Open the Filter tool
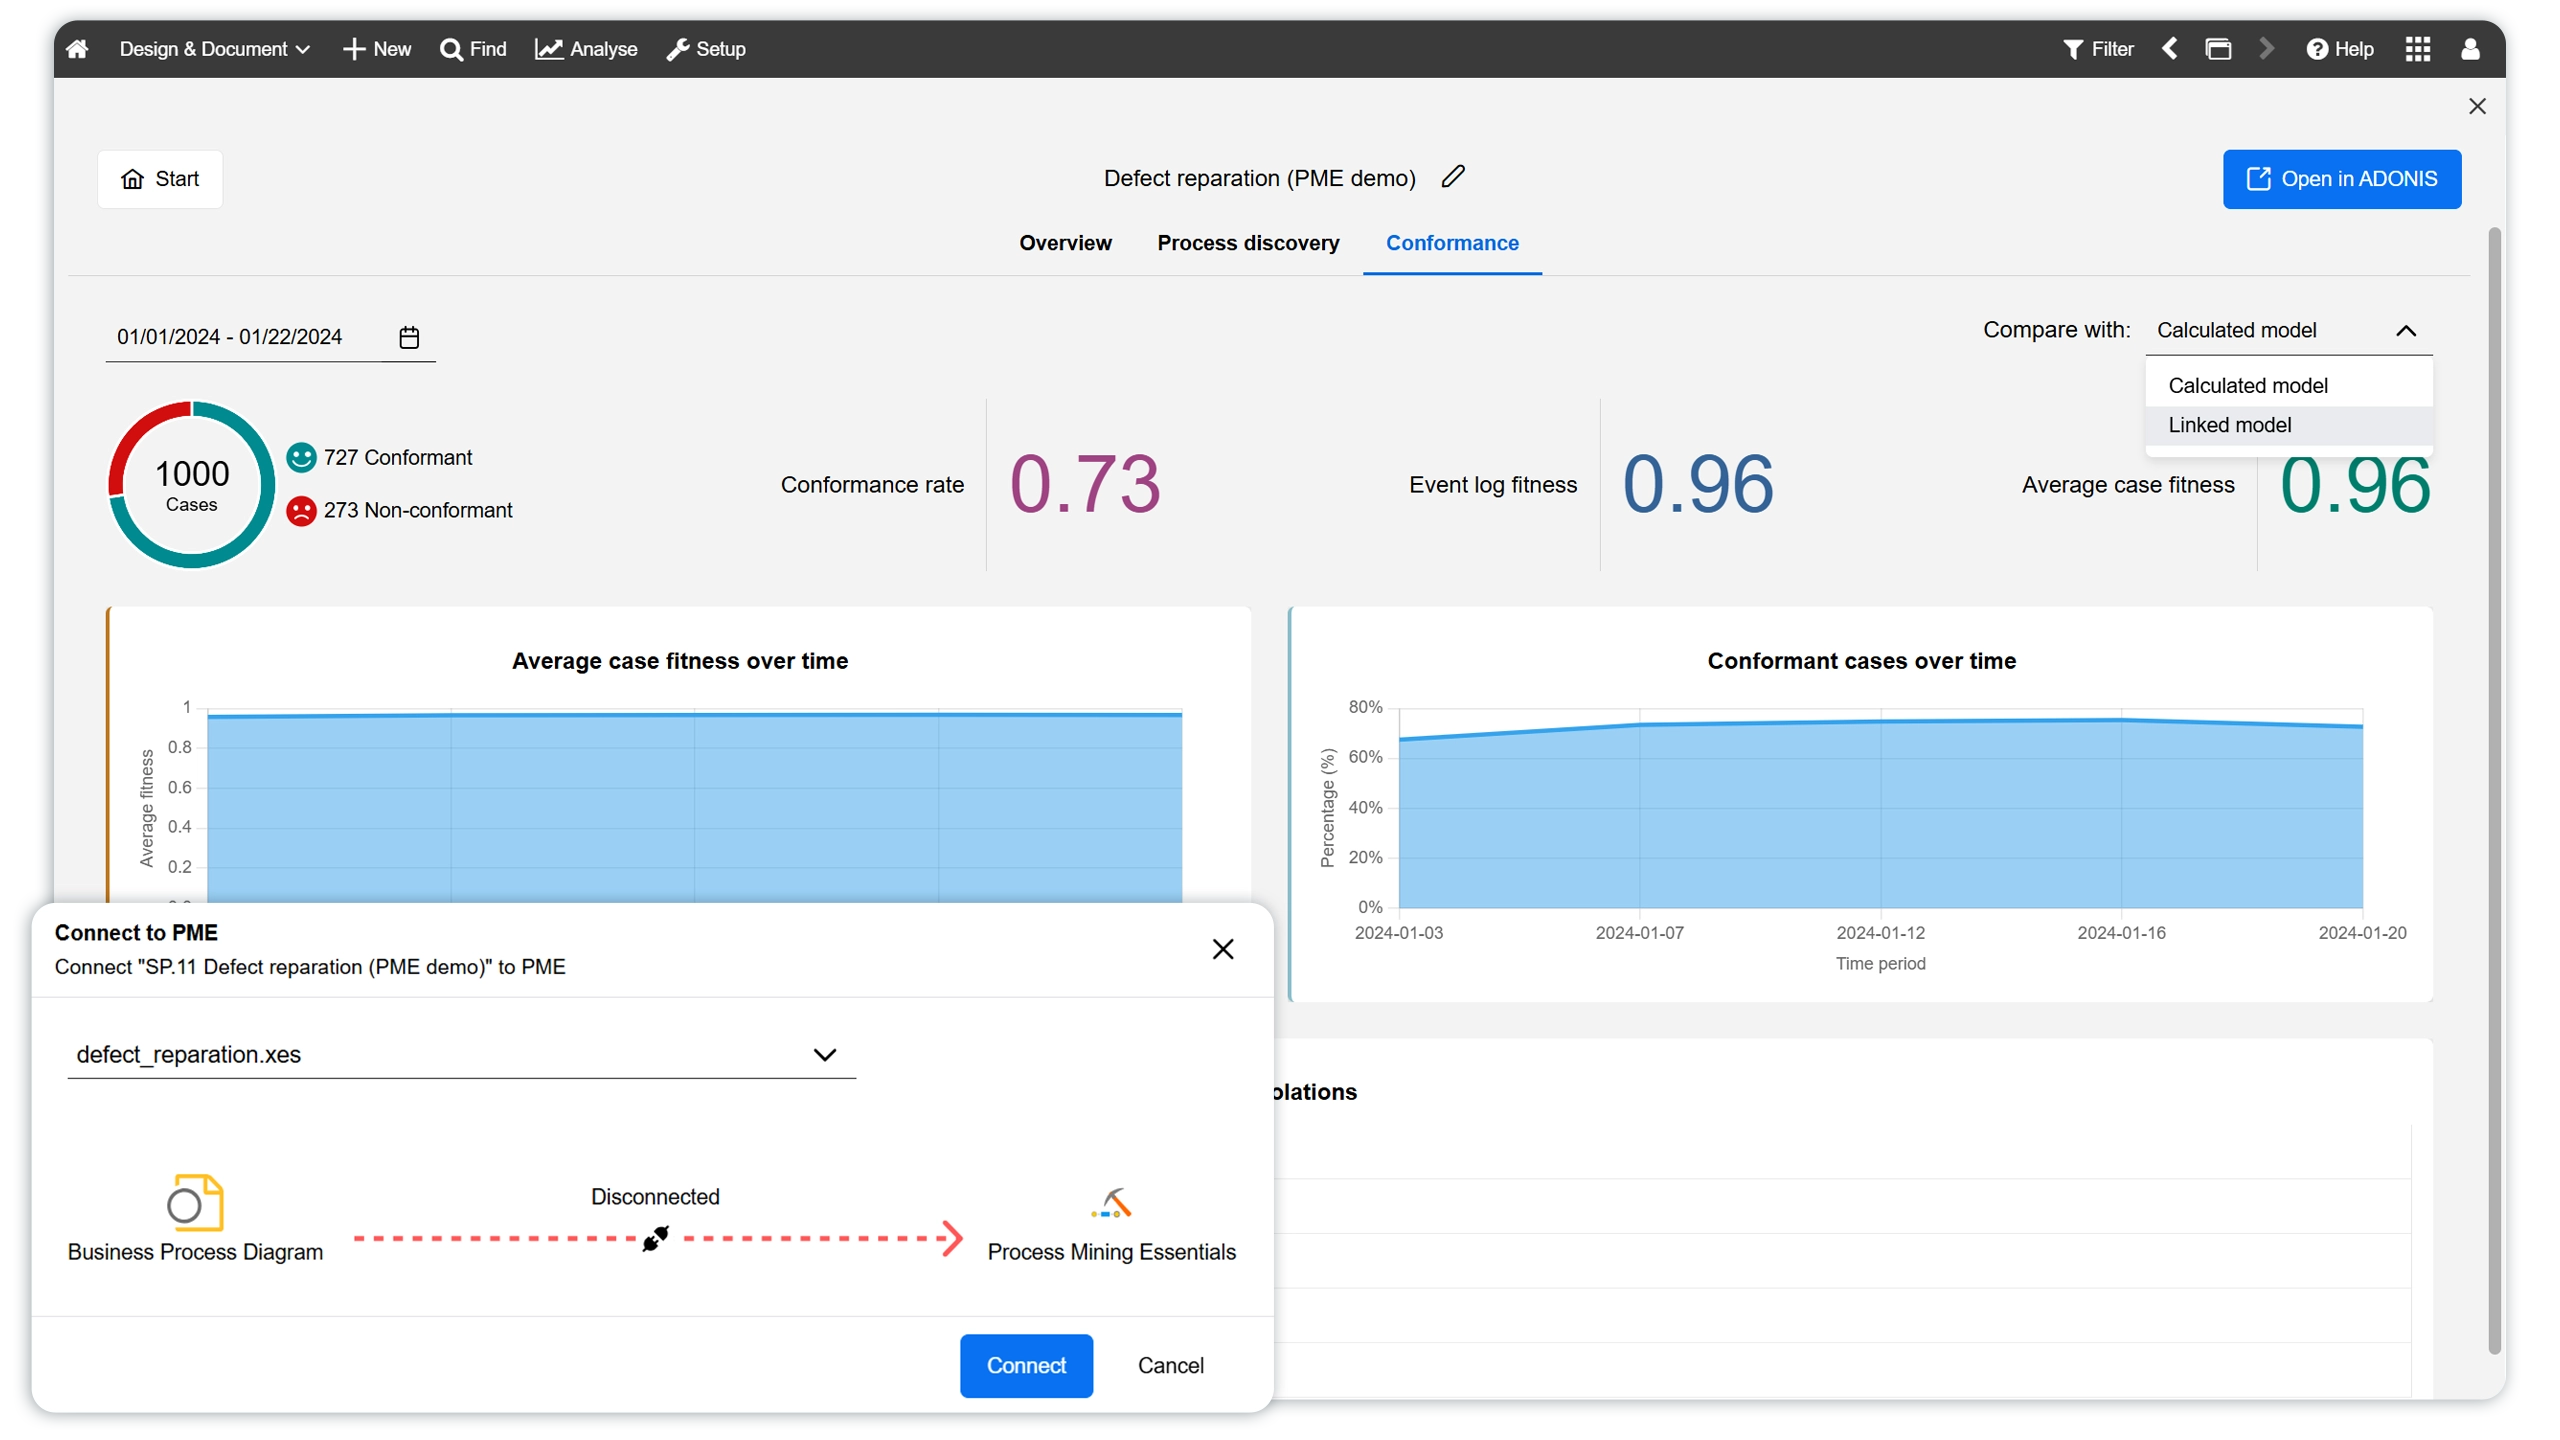Image resolution: width=2560 pixels, height=1440 pixels. (2098, 49)
